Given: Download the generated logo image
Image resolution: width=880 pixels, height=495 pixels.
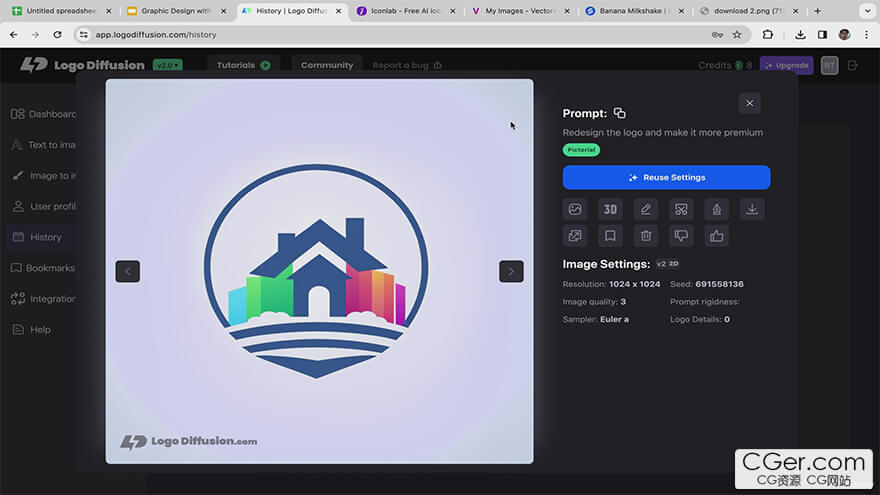Looking at the screenshot, I should click(752, 209).
